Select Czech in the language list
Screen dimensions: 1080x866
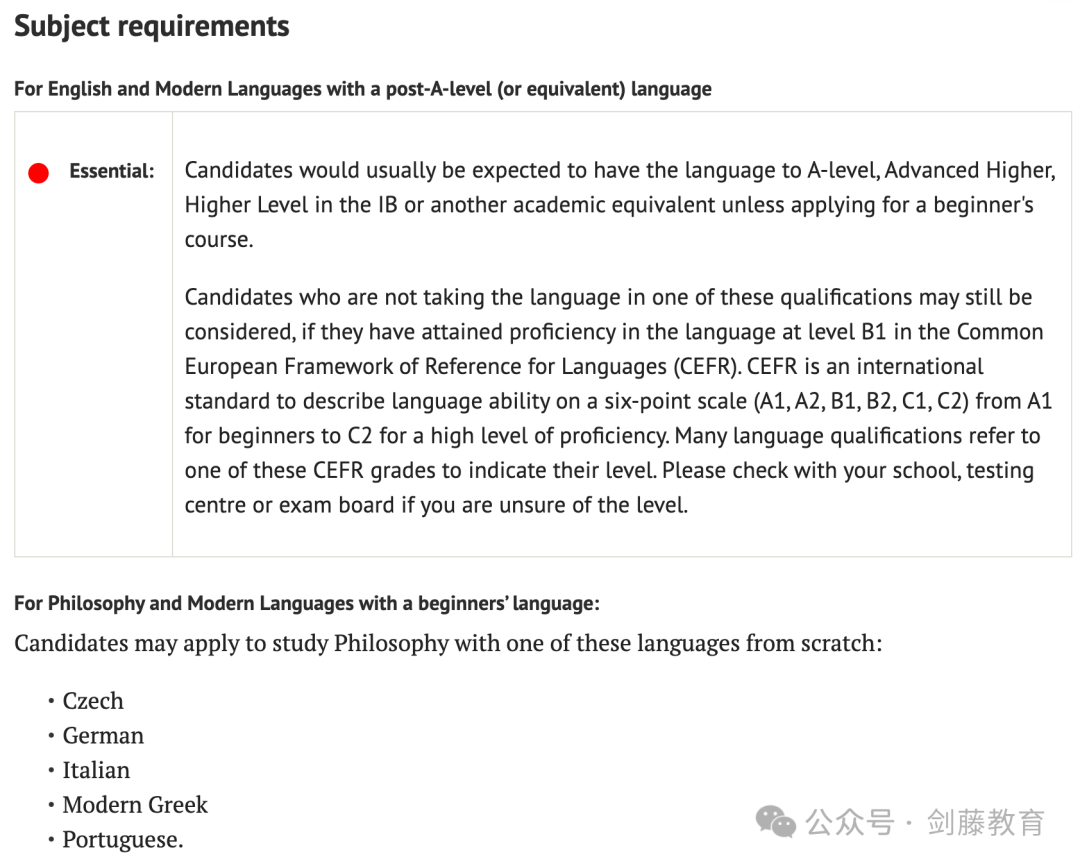coord(93,701)
